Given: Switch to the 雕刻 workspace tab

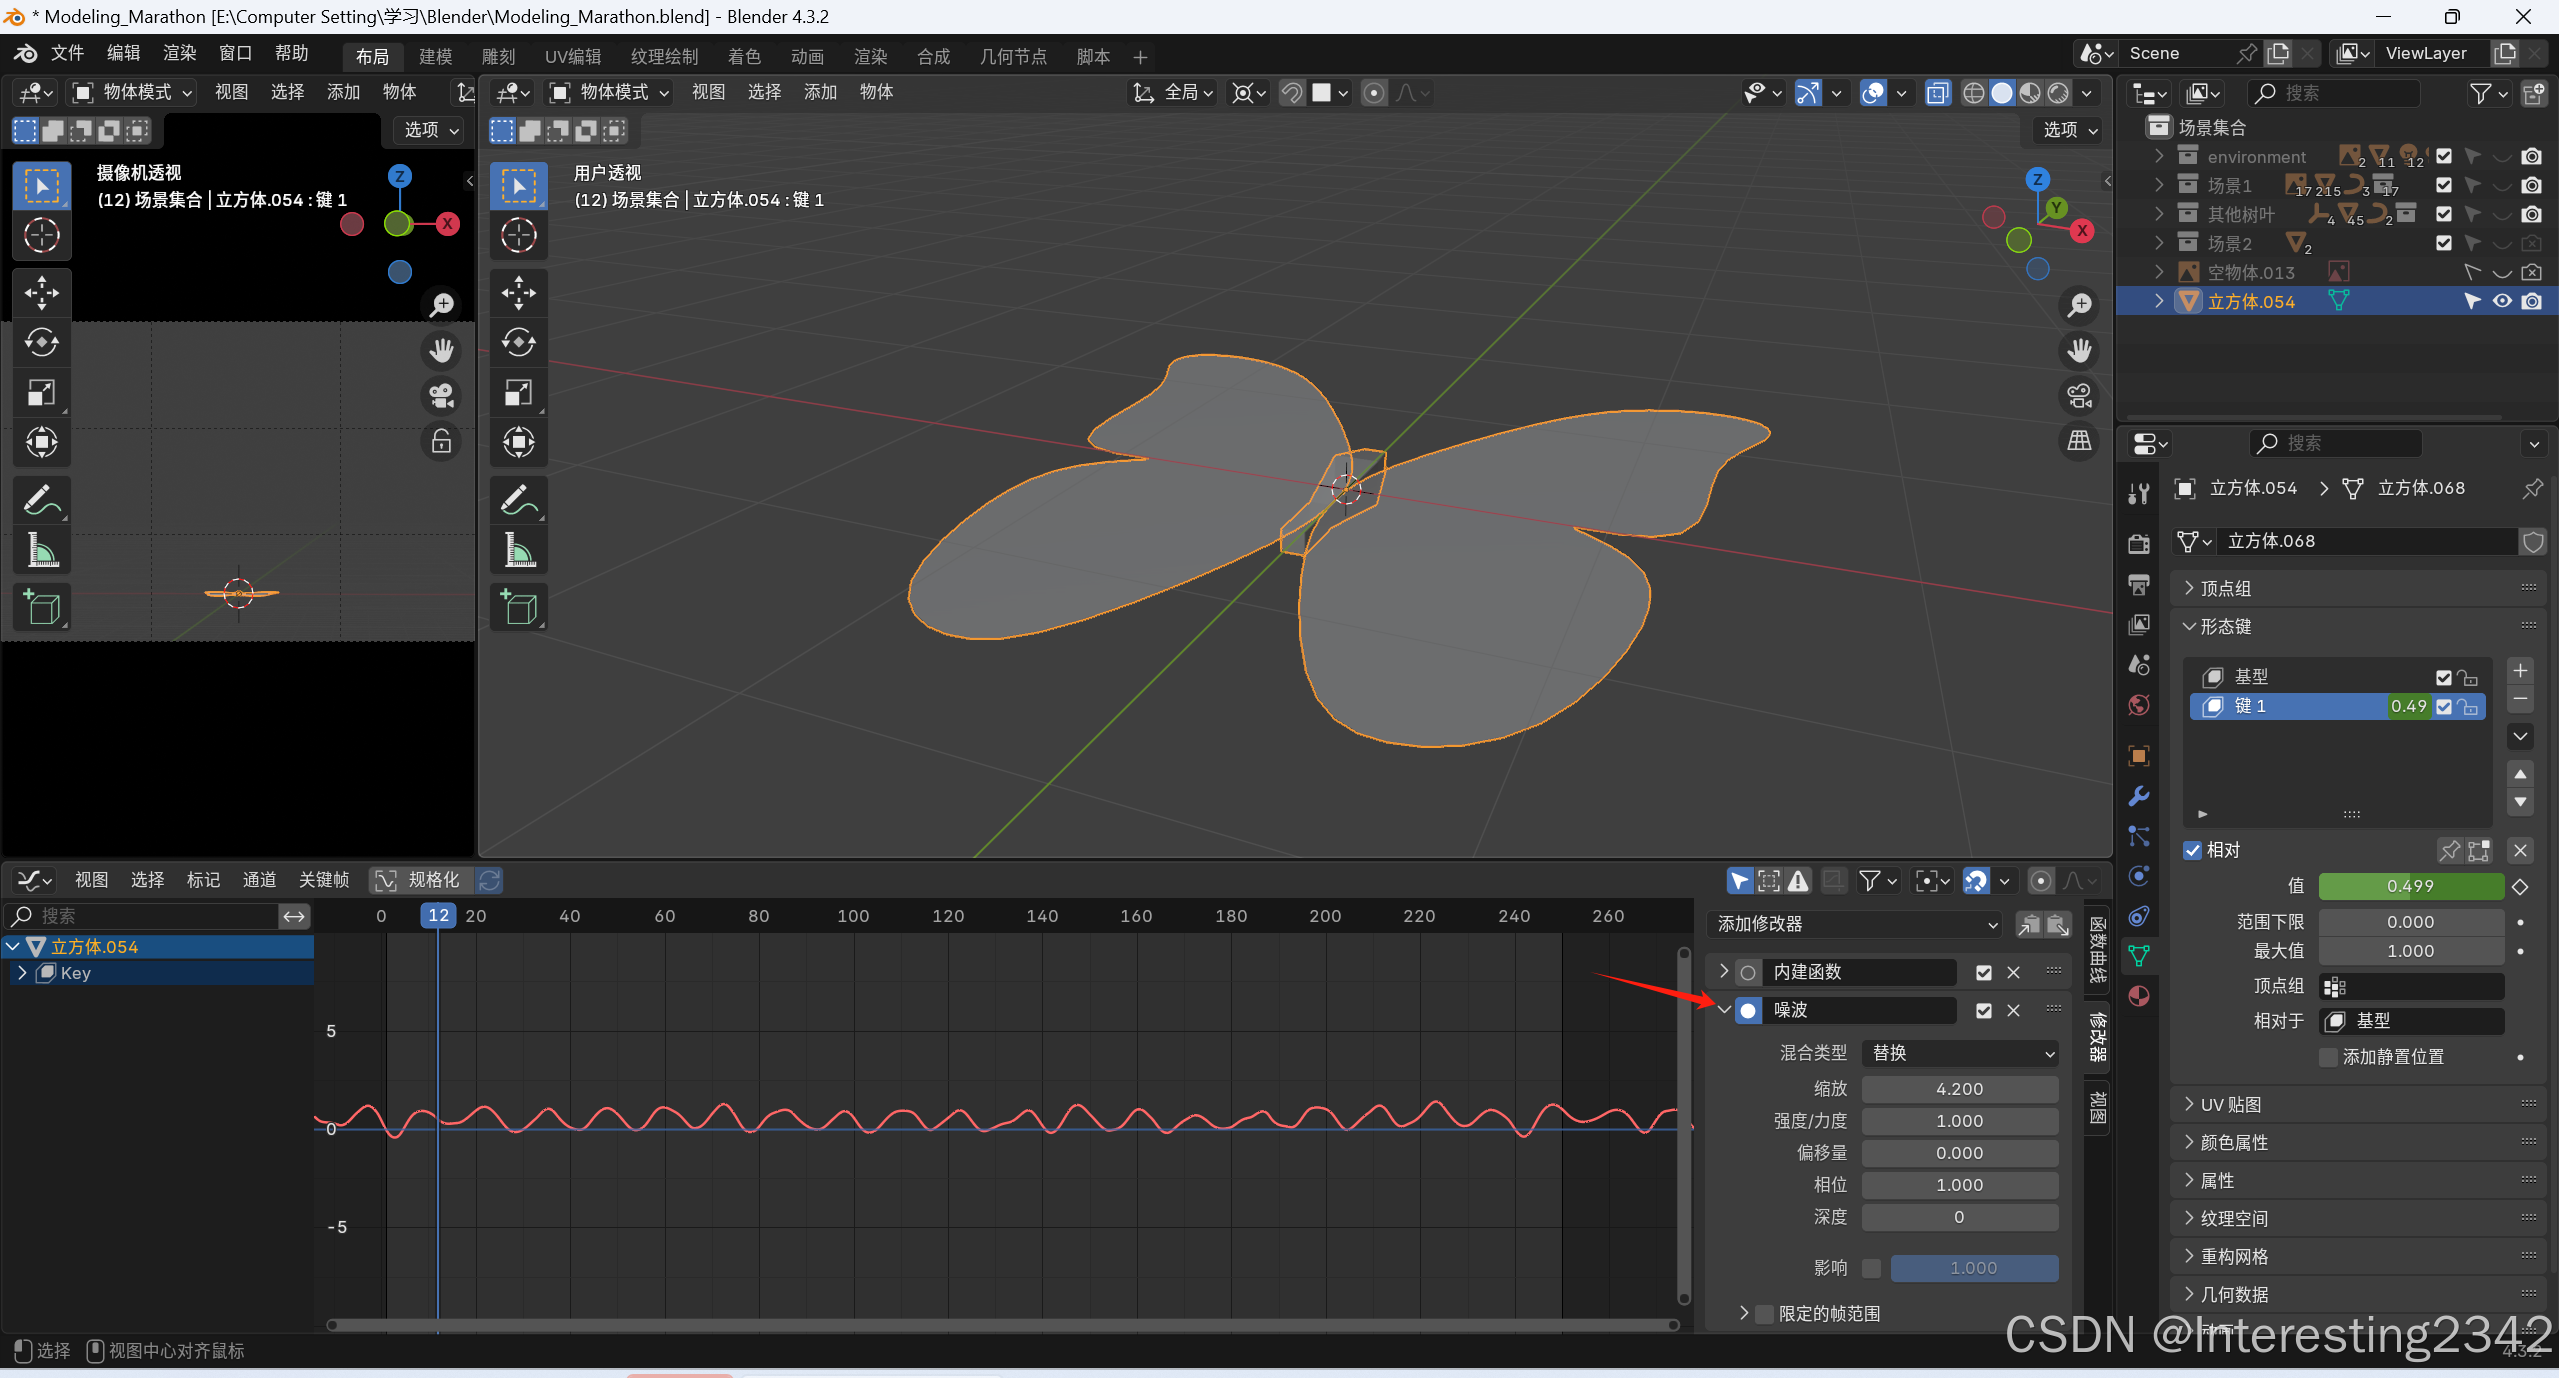Looking at the screenshot, I should click(498, 56).
